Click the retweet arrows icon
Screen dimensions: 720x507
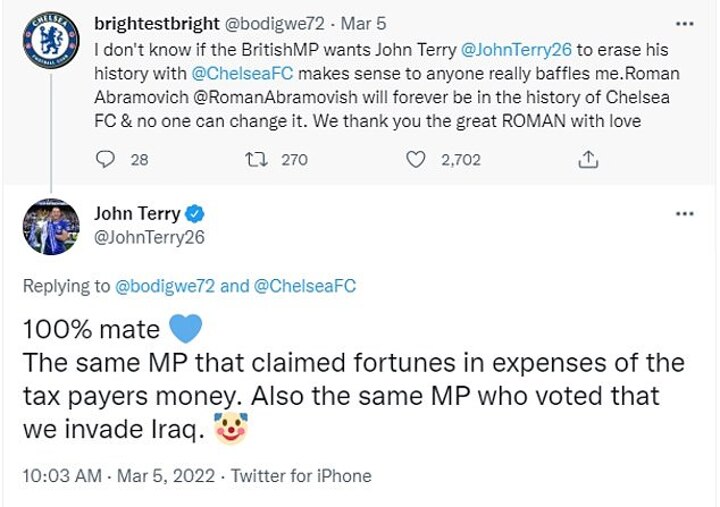tap(254, 159)
